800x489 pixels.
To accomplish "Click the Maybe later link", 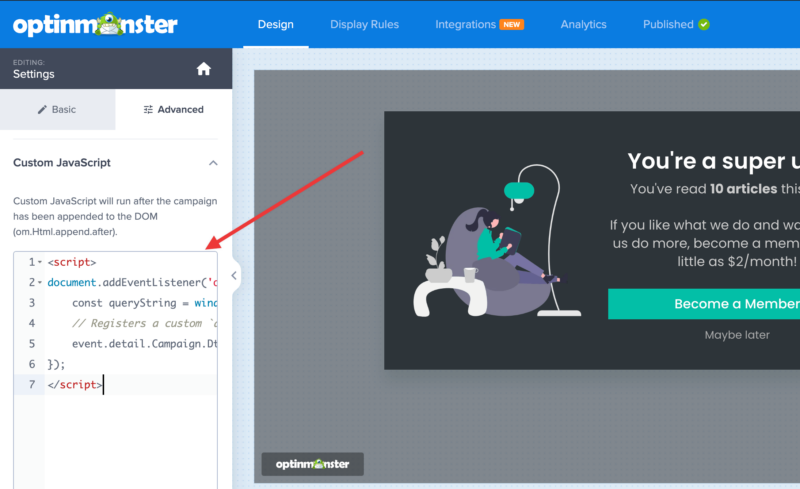I will pos(737,335).
